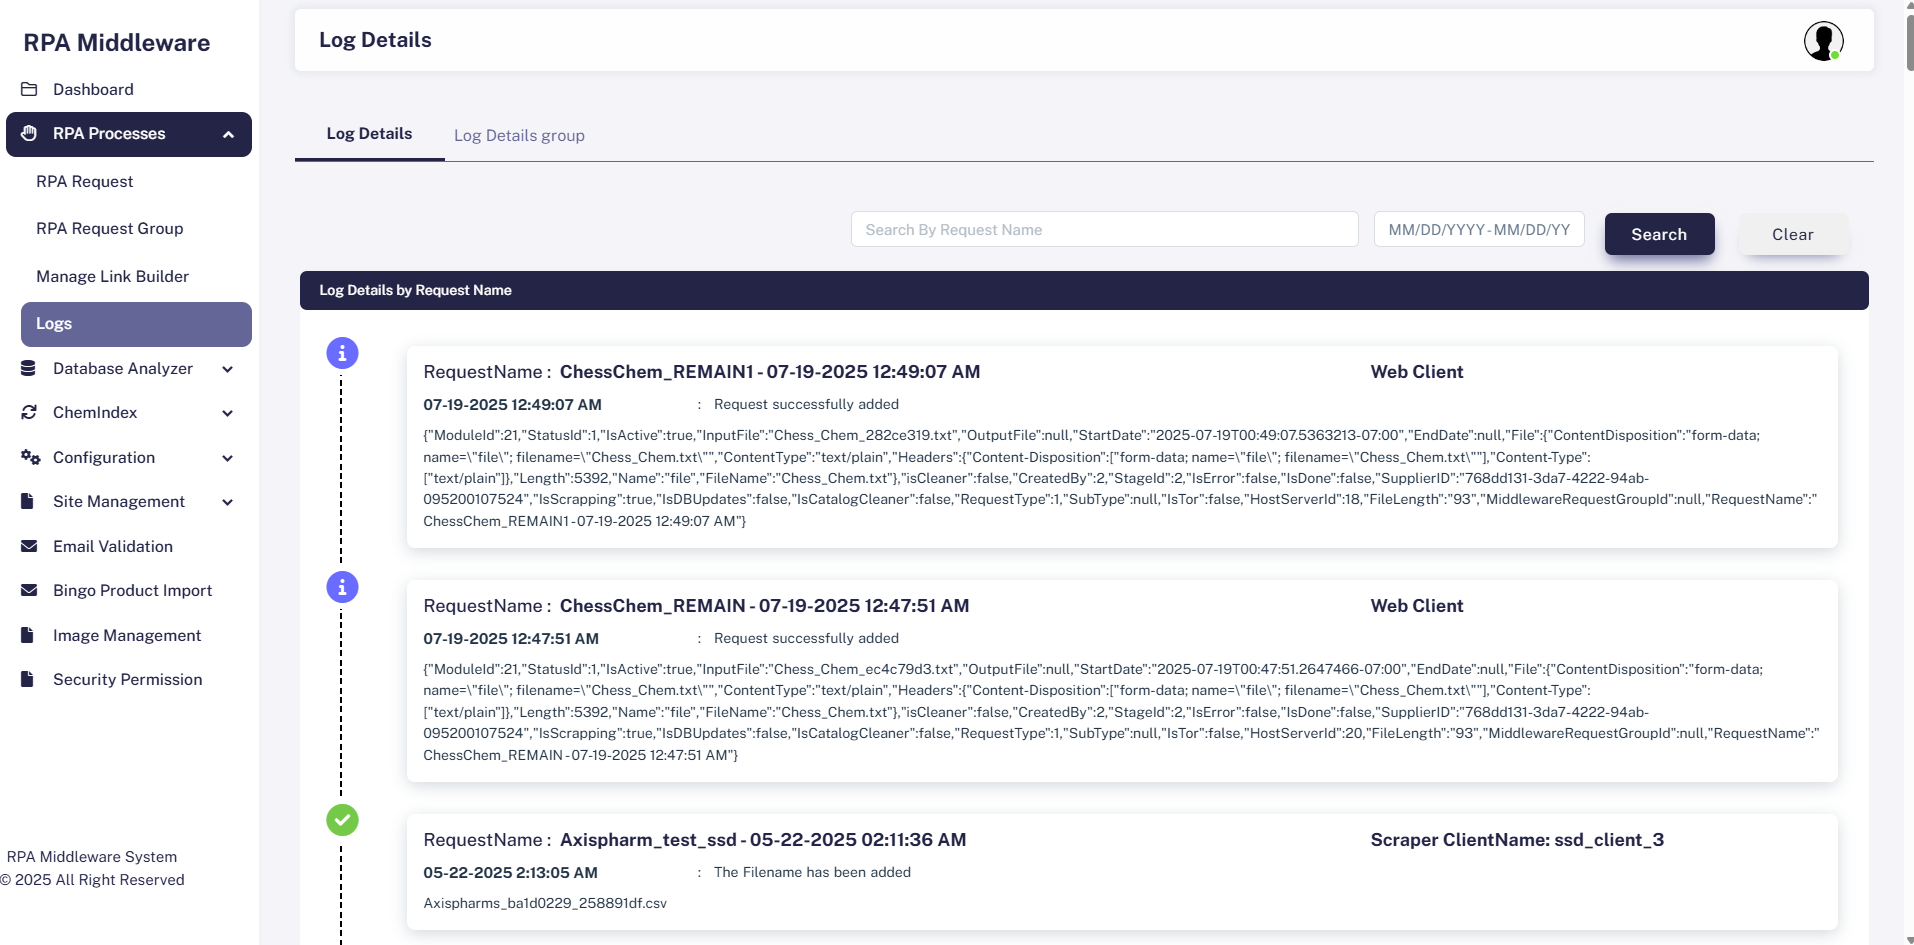Click the info icon beside ChessChem_REMAIN1 log
The width and height of the screenshot is (1914, 945).
point(342,353)
